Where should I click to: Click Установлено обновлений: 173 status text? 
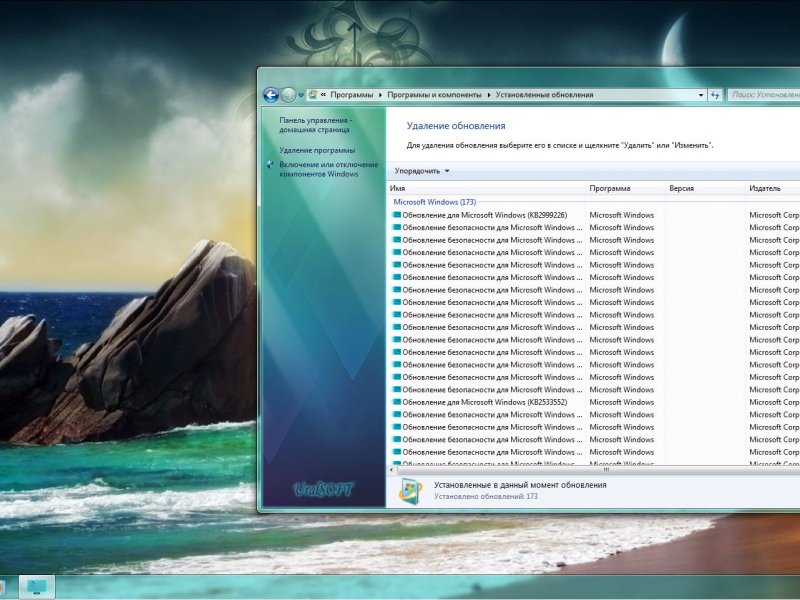point(486,496)
